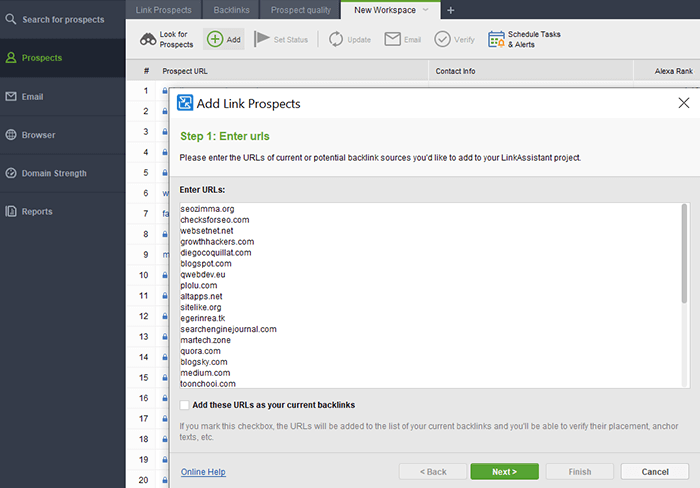Viewport: 700px width, 488px height.
Task: Click egerinrea.tk in the URL list
Action: click(x=203, y=318)
